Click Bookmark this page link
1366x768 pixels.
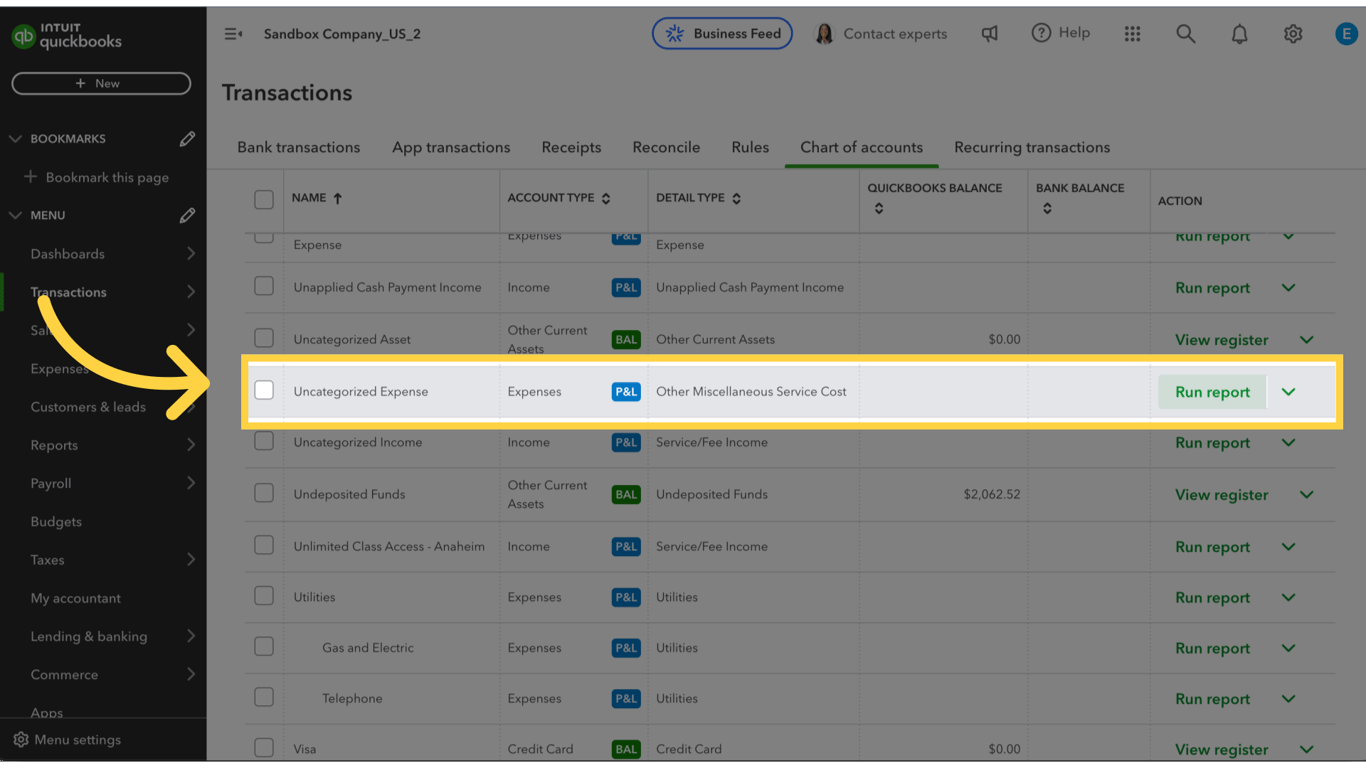pos(107,177)
